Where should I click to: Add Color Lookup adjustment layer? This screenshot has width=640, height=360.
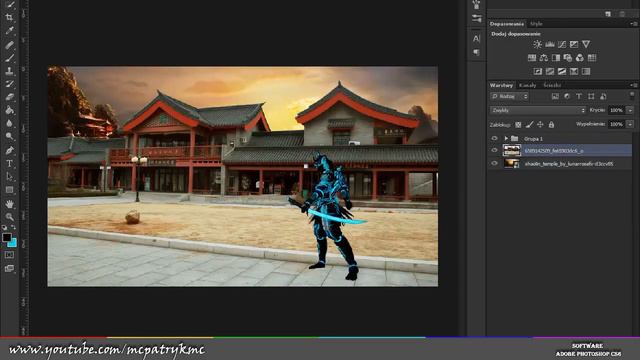pos(592,58)
